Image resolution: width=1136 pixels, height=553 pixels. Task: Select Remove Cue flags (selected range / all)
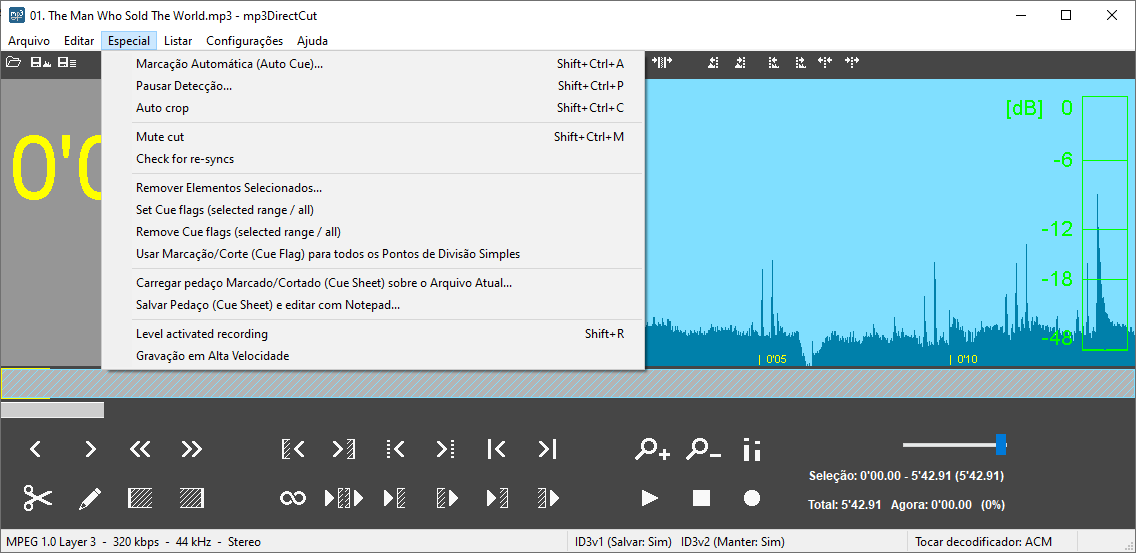pyautogui.click(x=372, y=232)
